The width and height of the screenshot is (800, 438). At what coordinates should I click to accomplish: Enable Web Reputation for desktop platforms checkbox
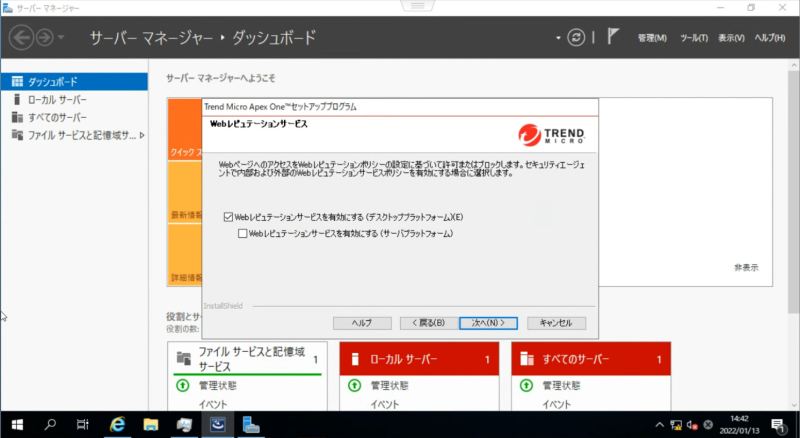[228, 217]
